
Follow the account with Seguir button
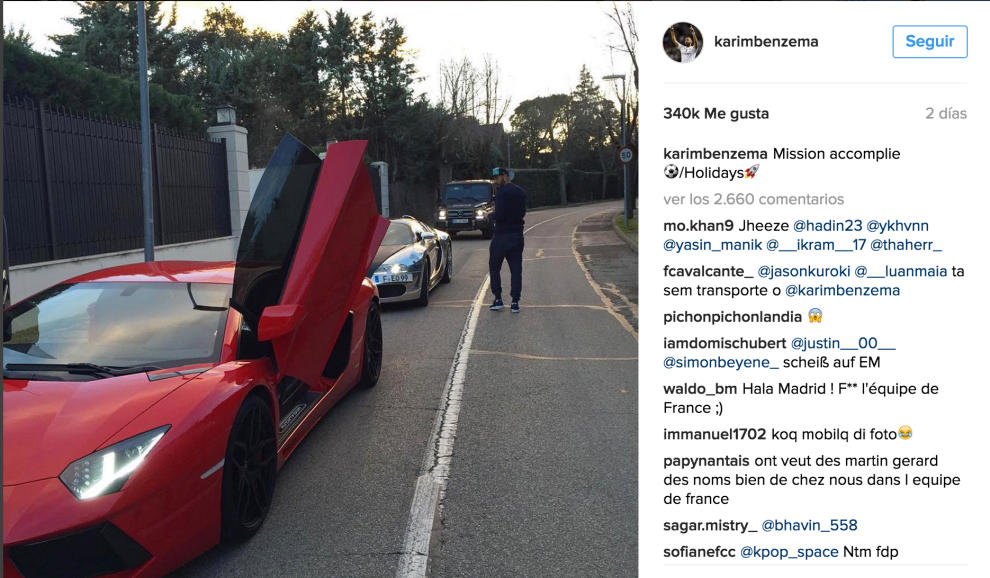pos(929,42)
